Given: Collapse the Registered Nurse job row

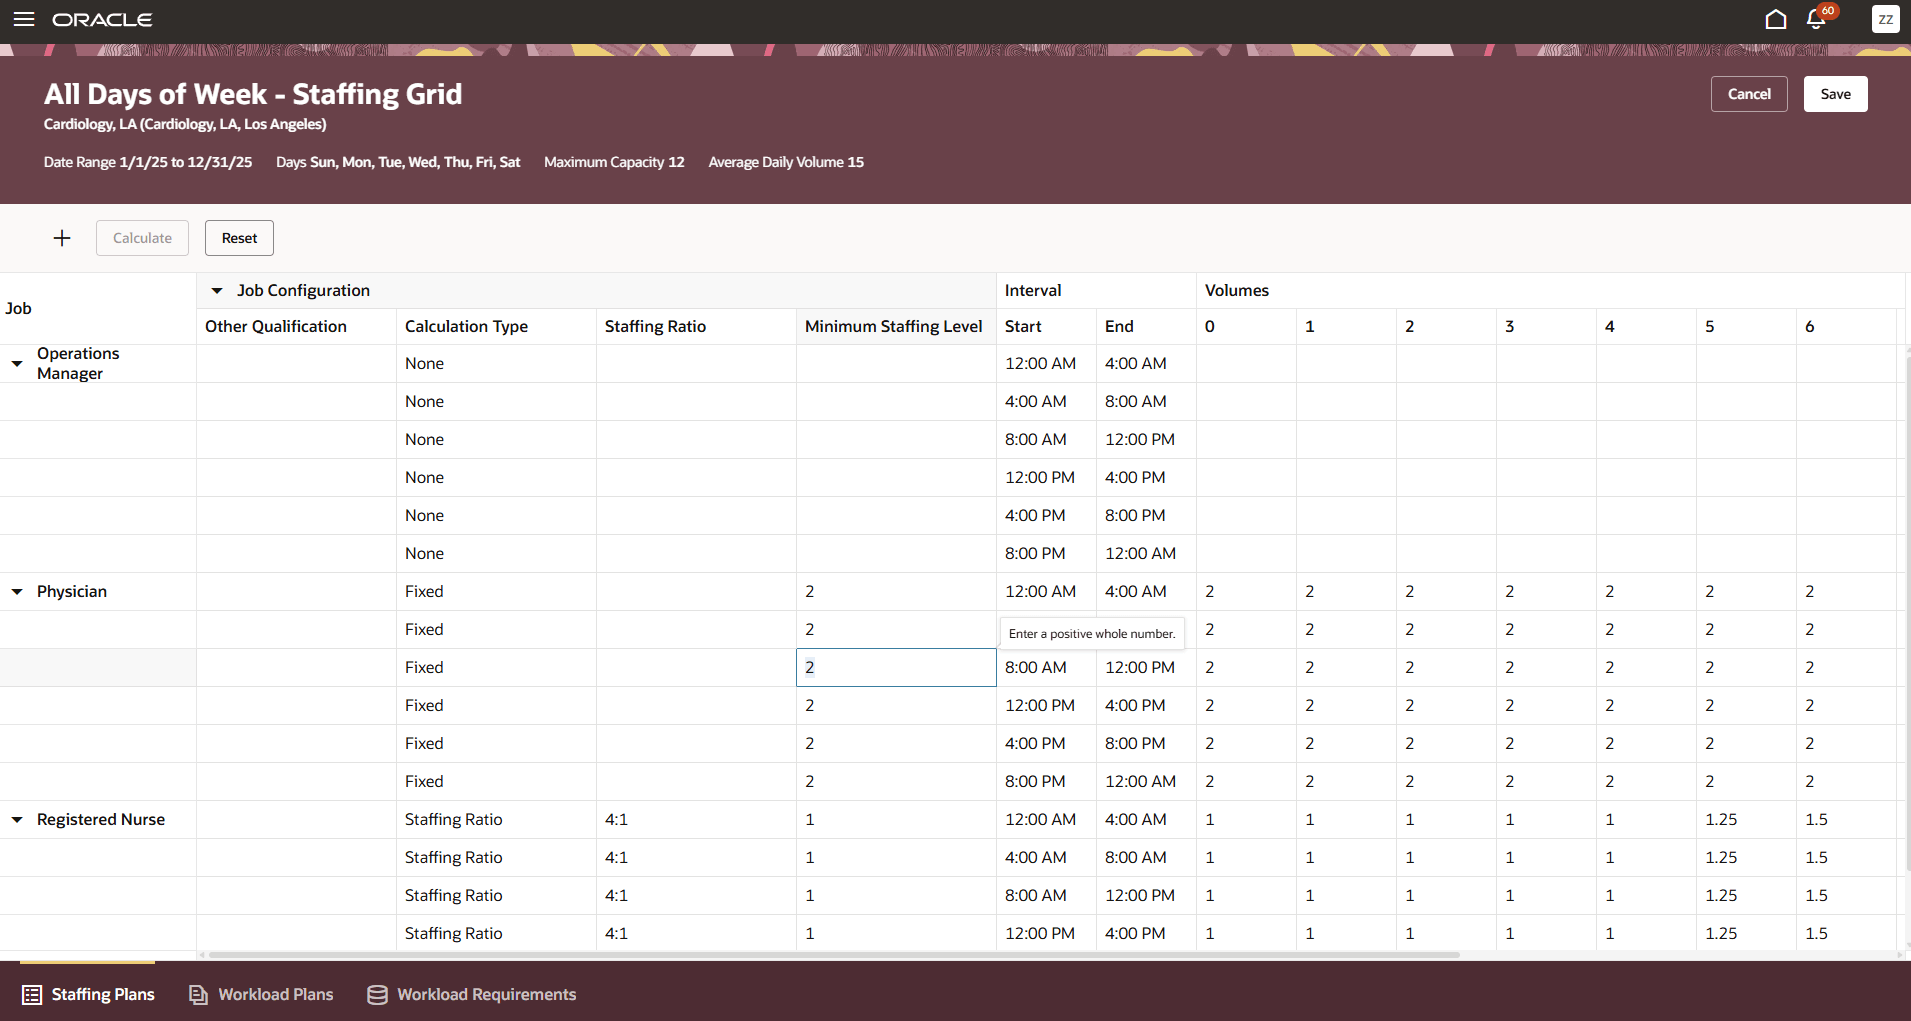Looking at the screenshot, I should [x=16, y=819].
